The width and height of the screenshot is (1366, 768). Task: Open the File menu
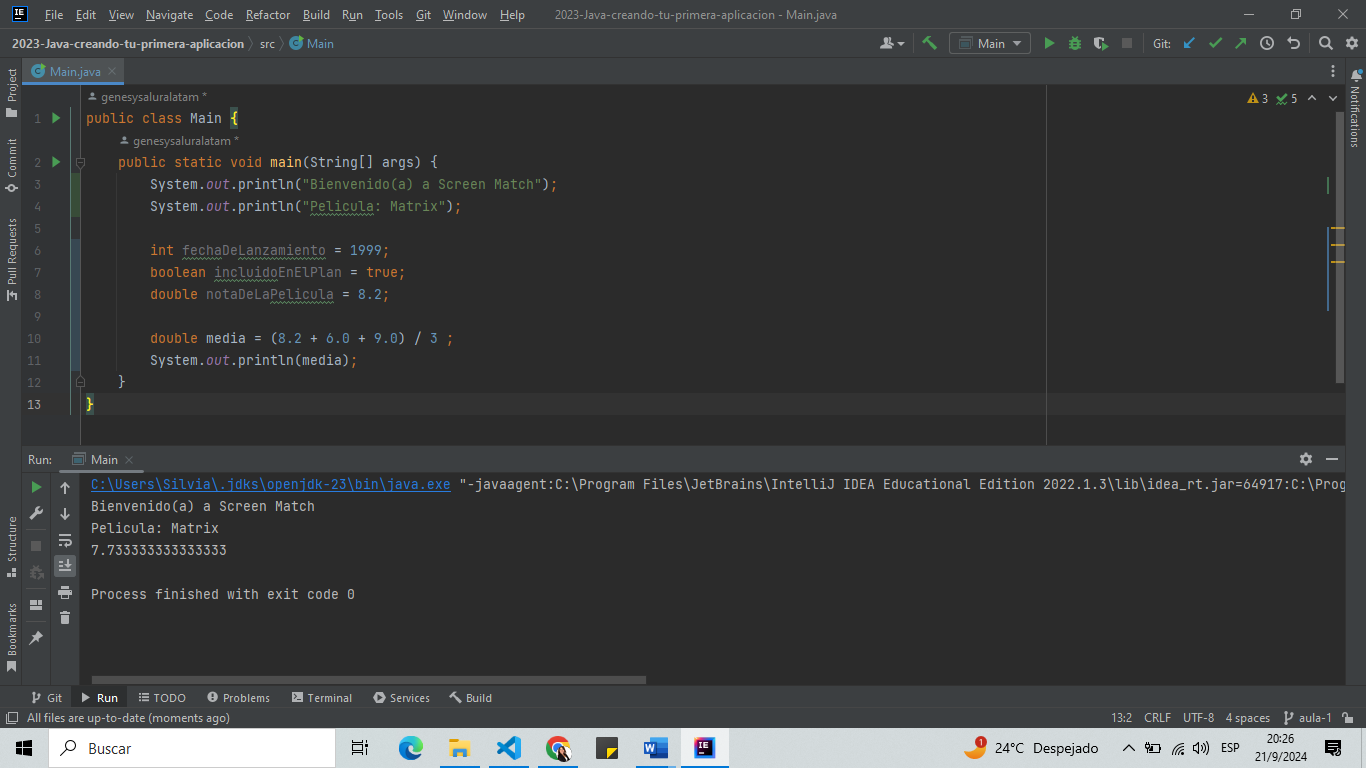point(54,15)
